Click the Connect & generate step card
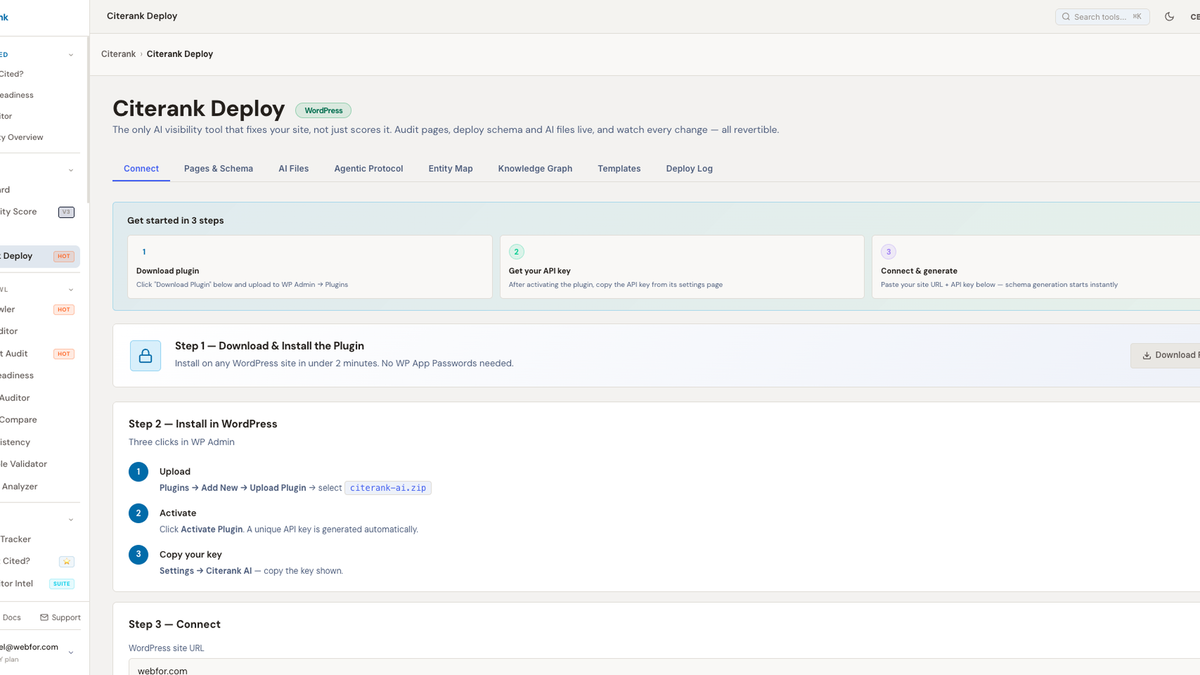The image size is (1200, 675). [1036, 267]
